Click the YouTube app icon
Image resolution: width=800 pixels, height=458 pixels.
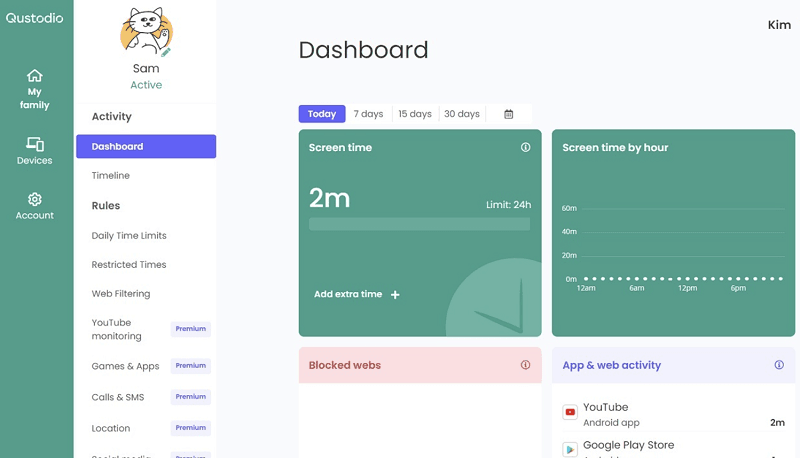pos(570,412)
